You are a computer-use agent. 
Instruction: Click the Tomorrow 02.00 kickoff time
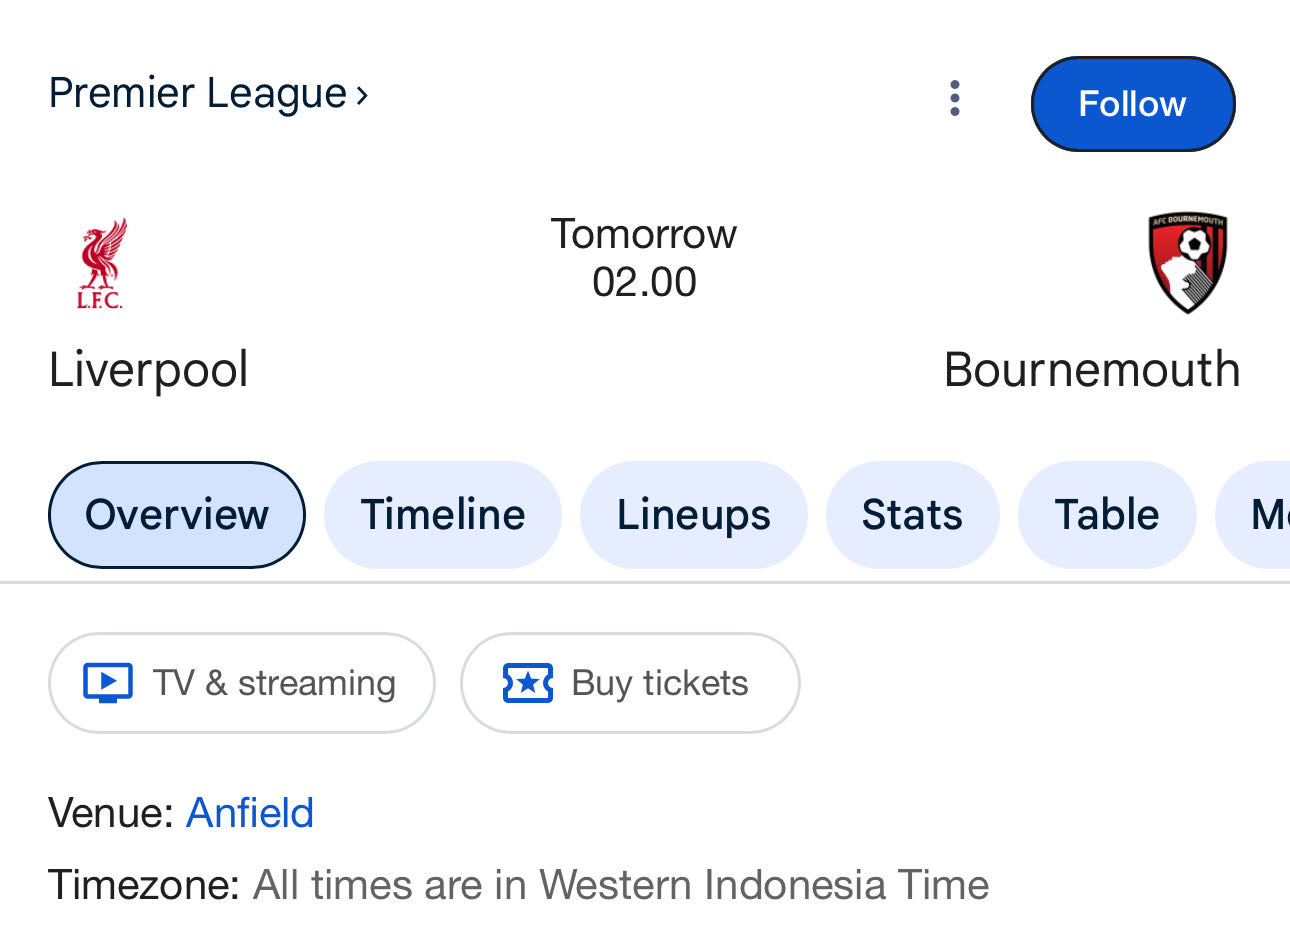pos(644,258)
